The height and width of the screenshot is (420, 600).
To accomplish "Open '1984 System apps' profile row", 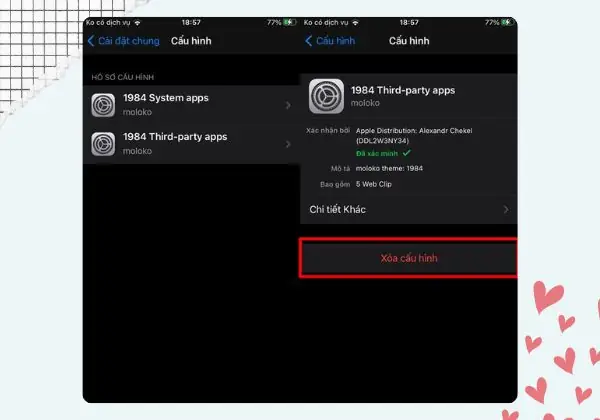I will point(191,105).
